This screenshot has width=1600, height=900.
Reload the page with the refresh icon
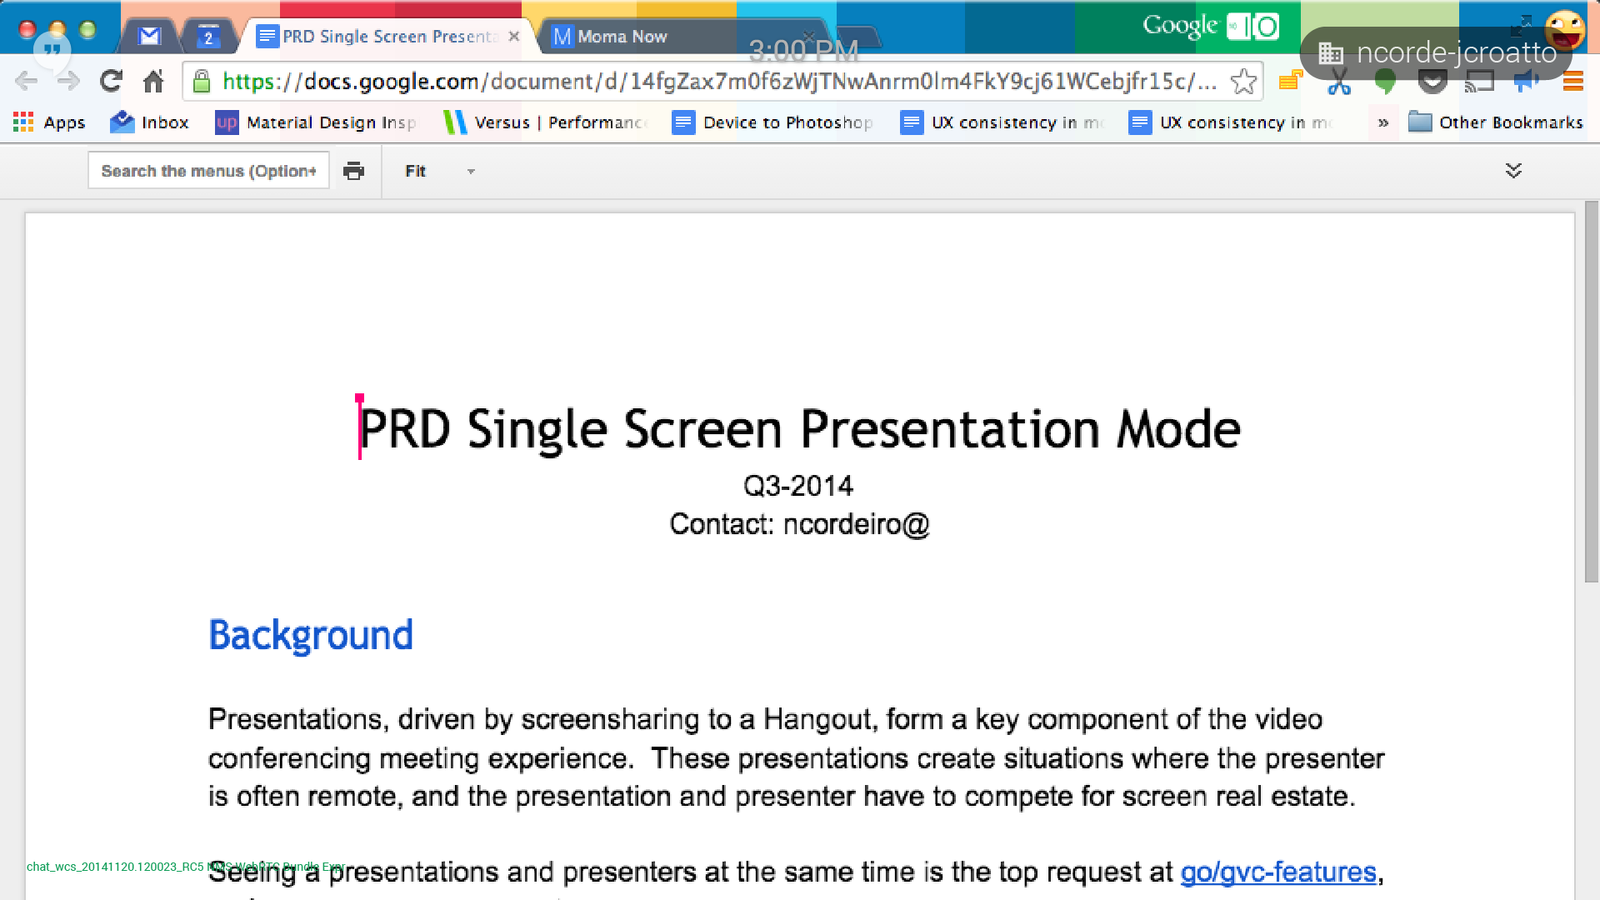[111, 81]
